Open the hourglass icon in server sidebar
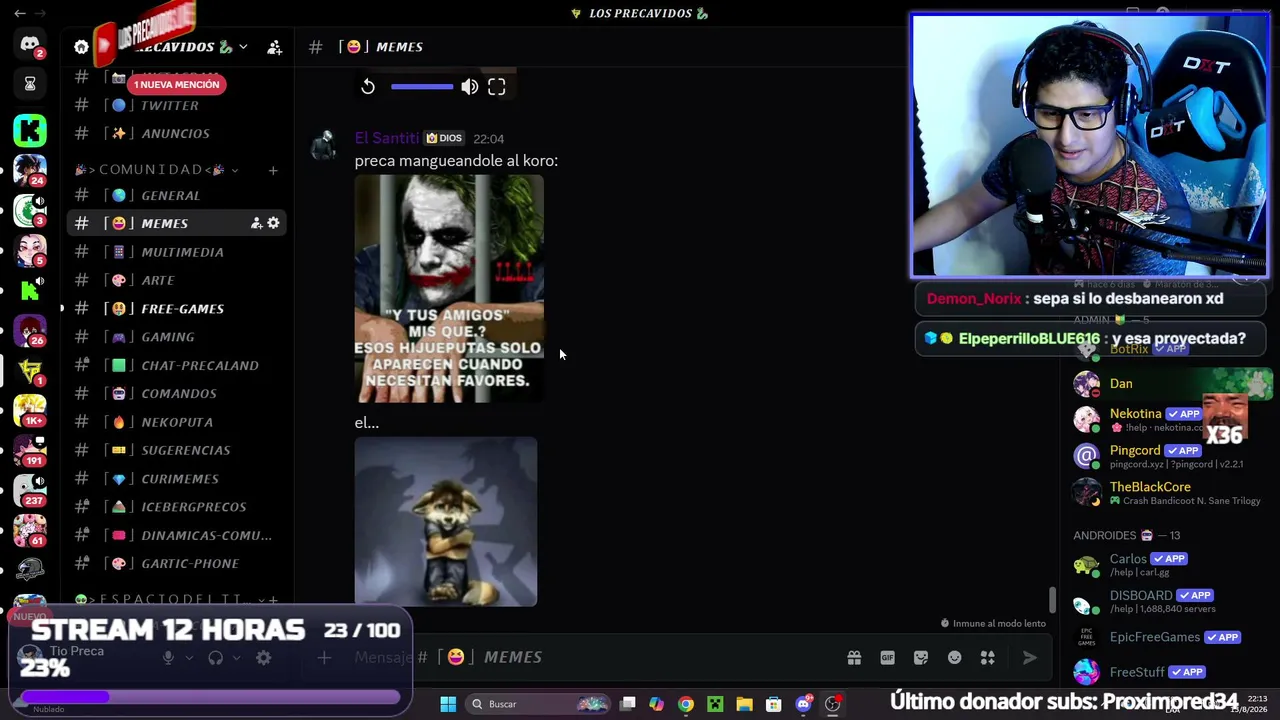Image resolution: width=1280 pixels, height=720 pixels. point(30,84)
